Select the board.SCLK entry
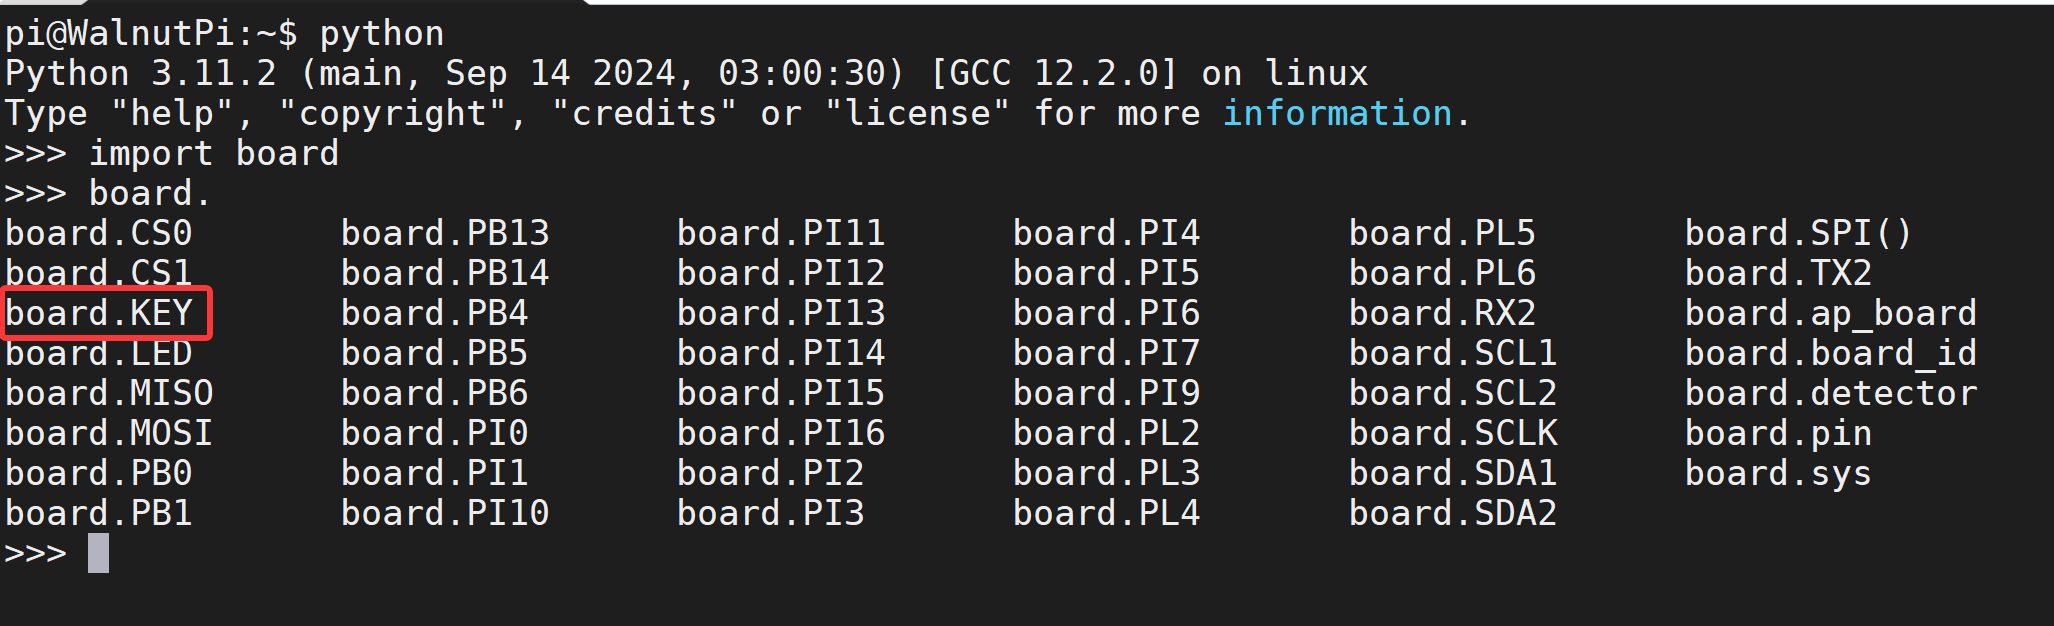This screenshot has width=2054, height=626. [1453, 433]
